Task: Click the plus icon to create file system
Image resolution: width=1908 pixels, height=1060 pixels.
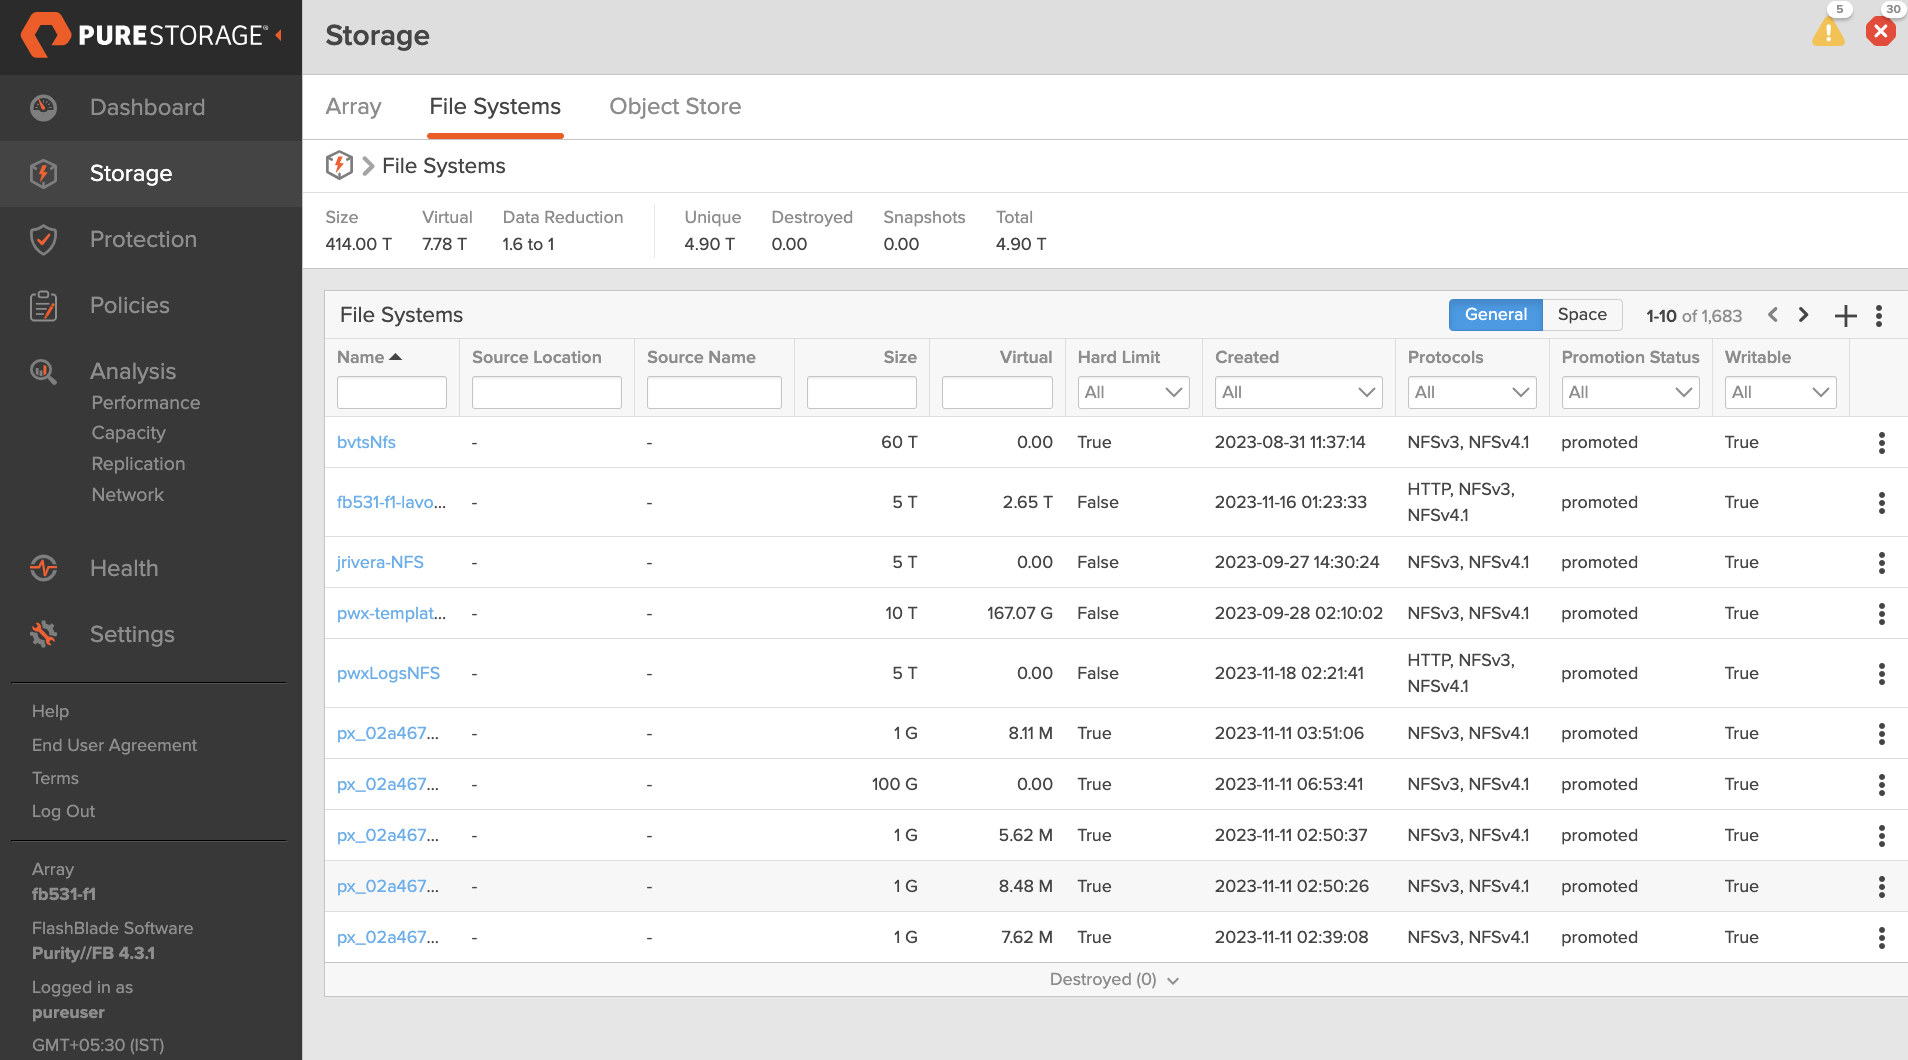Action: (x=1845, y=316)
